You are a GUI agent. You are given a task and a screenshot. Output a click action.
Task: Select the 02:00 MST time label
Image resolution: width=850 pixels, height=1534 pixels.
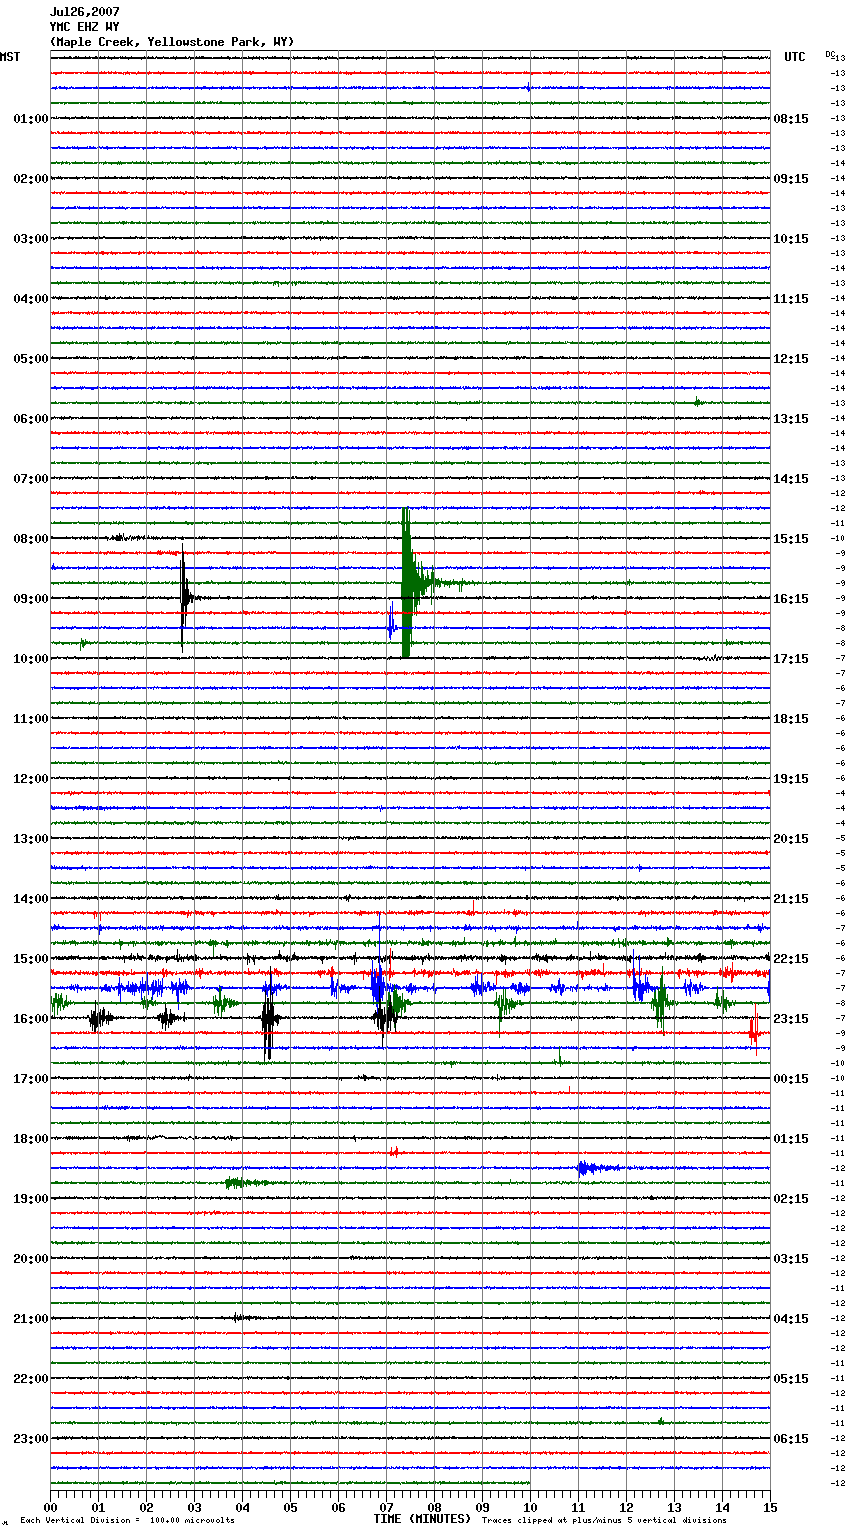coord(31,179)
